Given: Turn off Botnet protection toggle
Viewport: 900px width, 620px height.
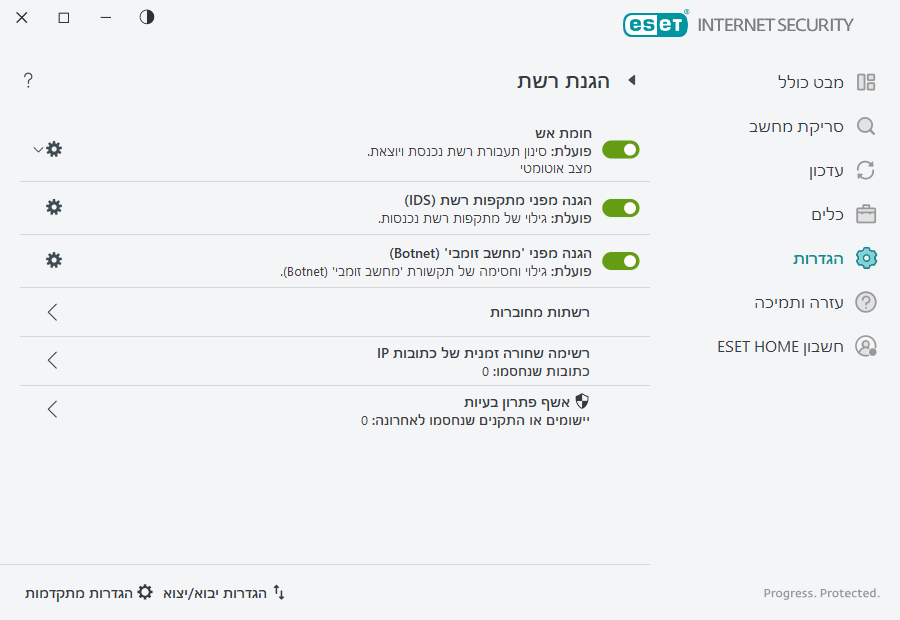Looking at the screenshot, I should 620,261.
